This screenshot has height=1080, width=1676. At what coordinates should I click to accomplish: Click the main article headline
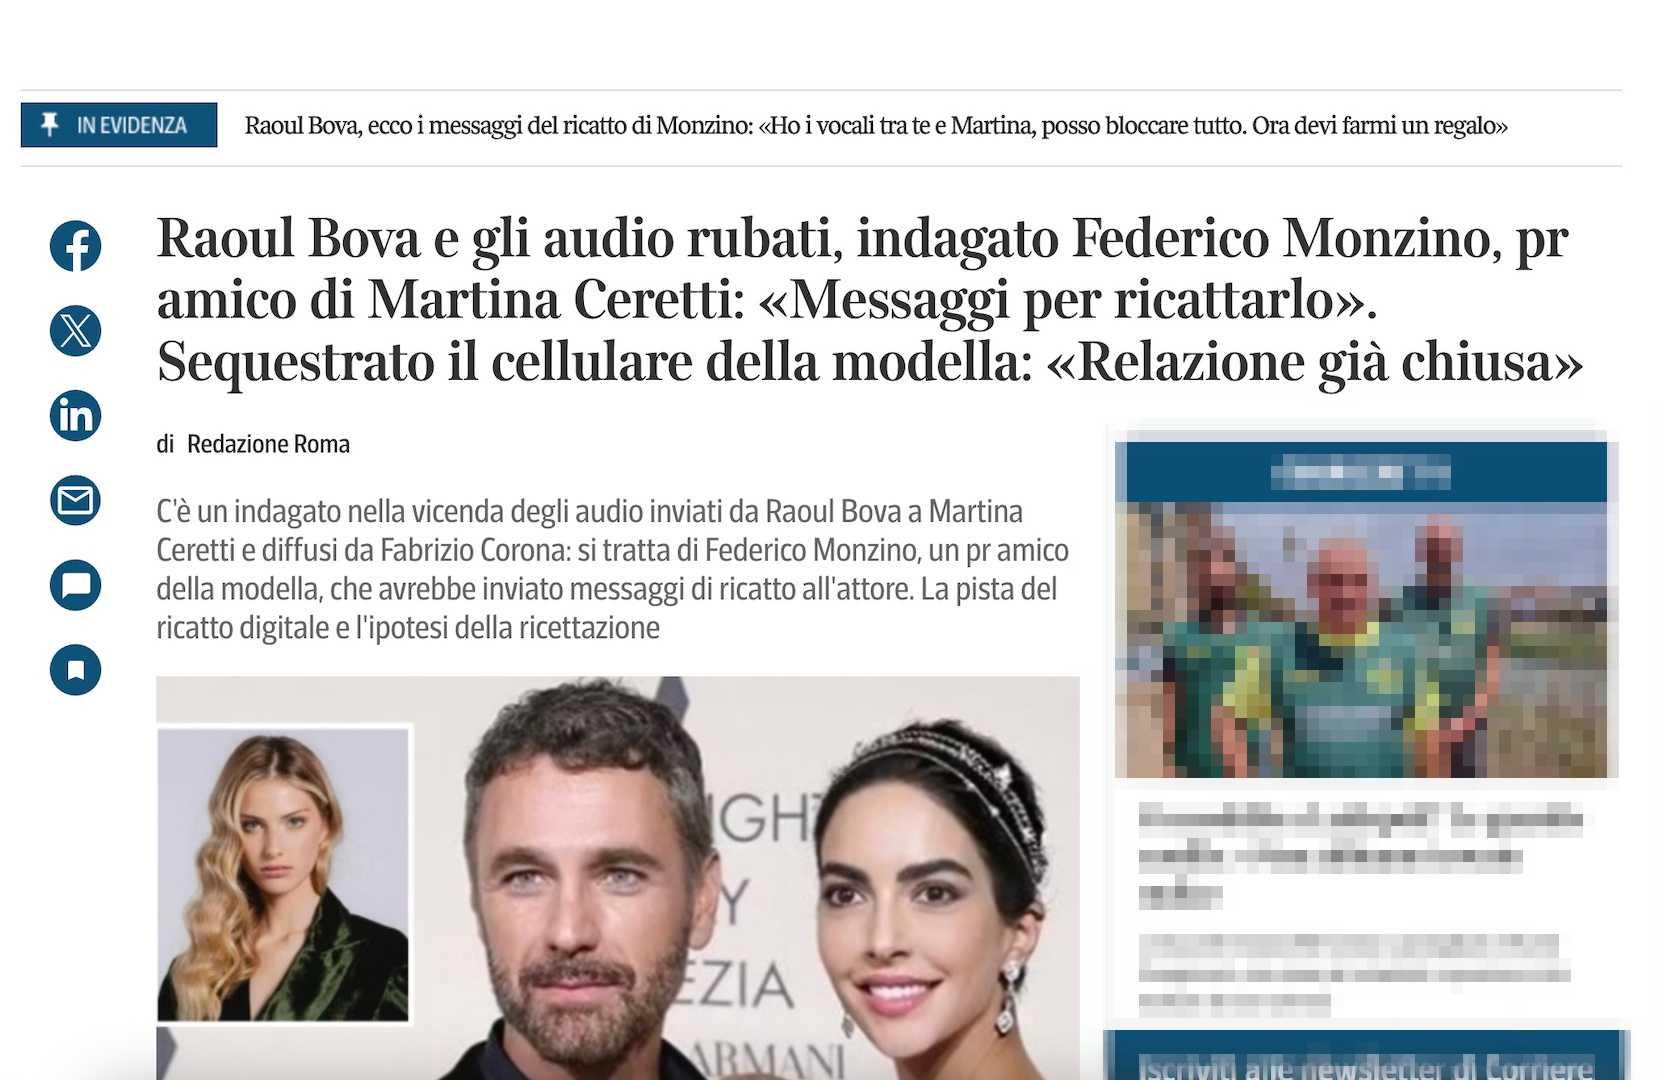870,300
